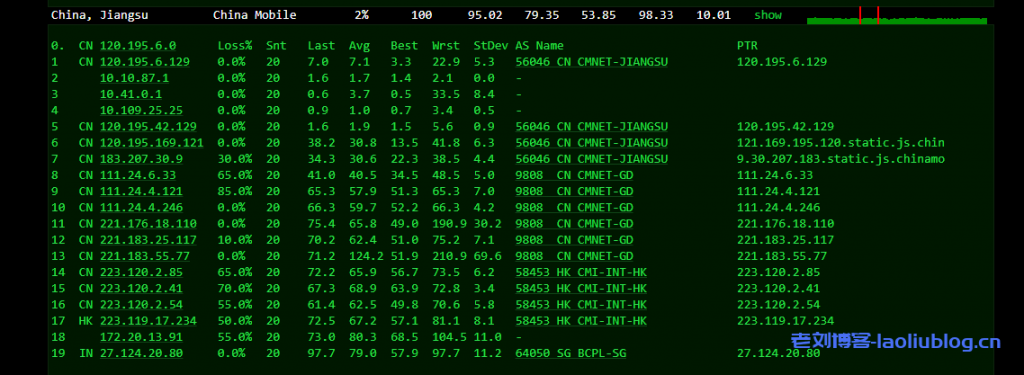
Task: Open IP link 223.120.2.85
Action: click(x=141, y=272)
